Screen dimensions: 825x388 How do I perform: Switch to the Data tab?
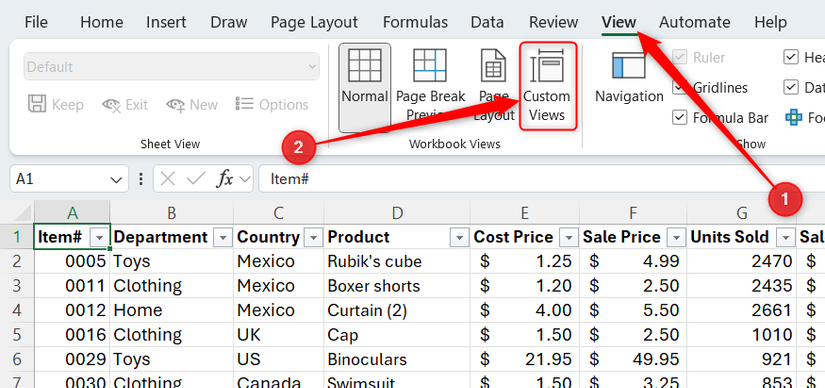(487, 22)
